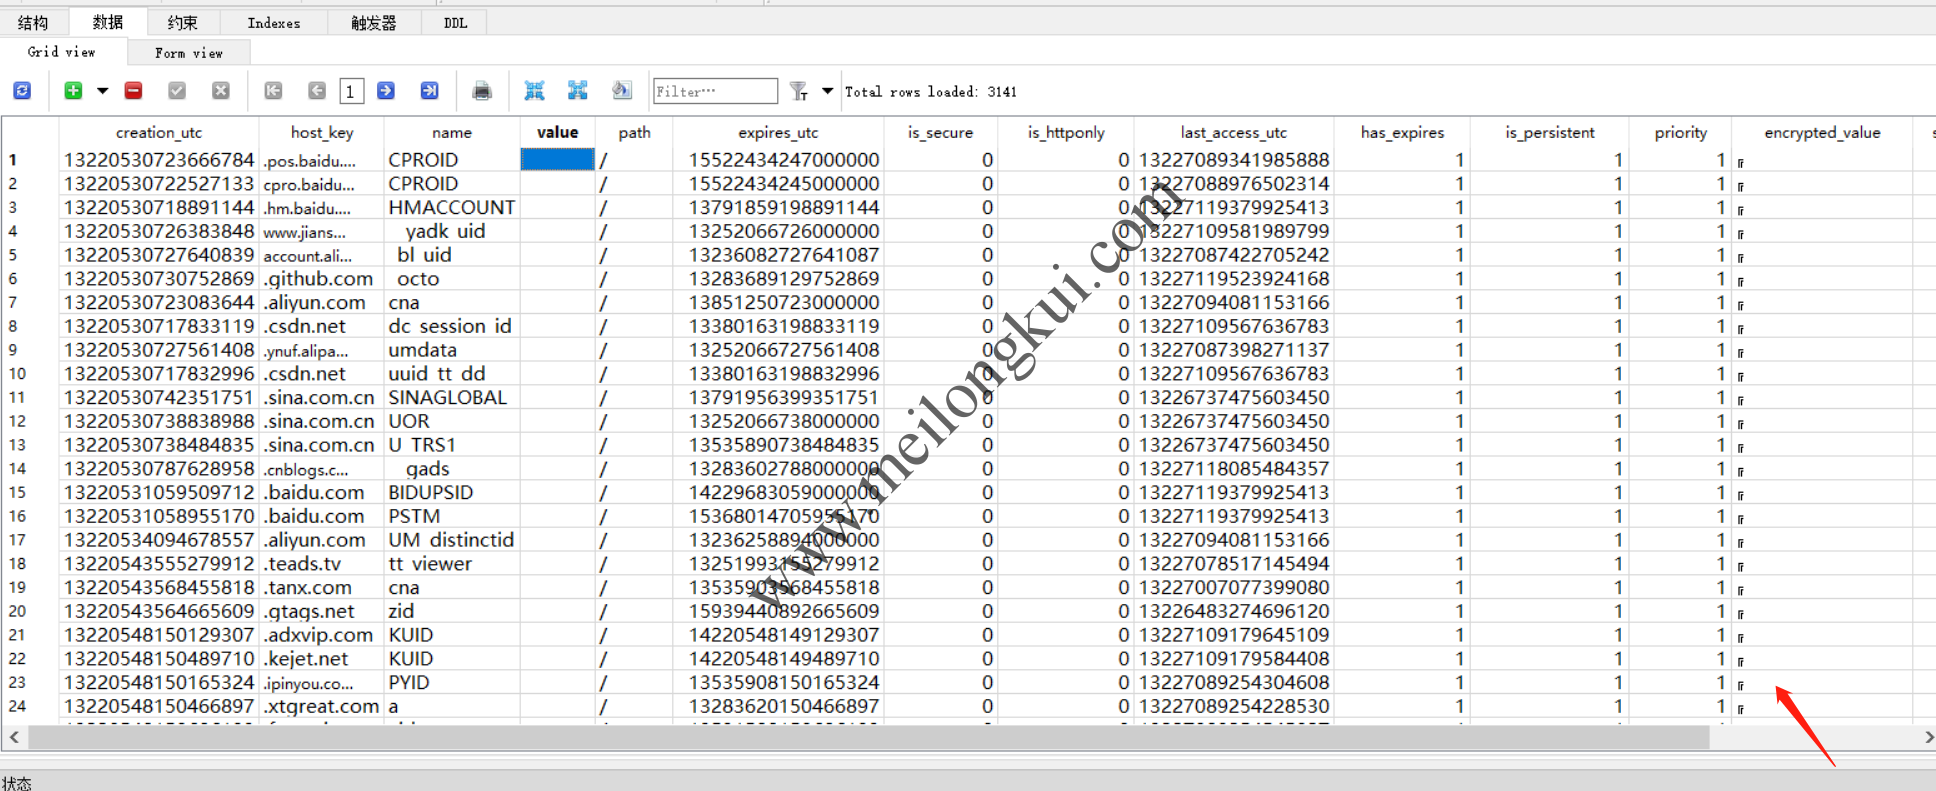1936x791 pixels.
Task: Click the last_access_utc column header
Action: 1234,132
